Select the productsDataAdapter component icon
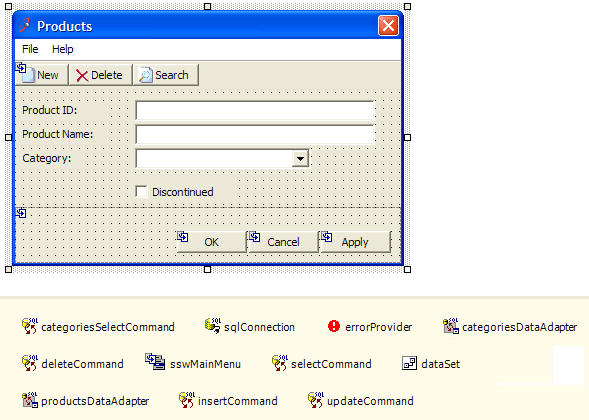Image resolution: width=589 pixels, height=420 pixels. point(30,400)
